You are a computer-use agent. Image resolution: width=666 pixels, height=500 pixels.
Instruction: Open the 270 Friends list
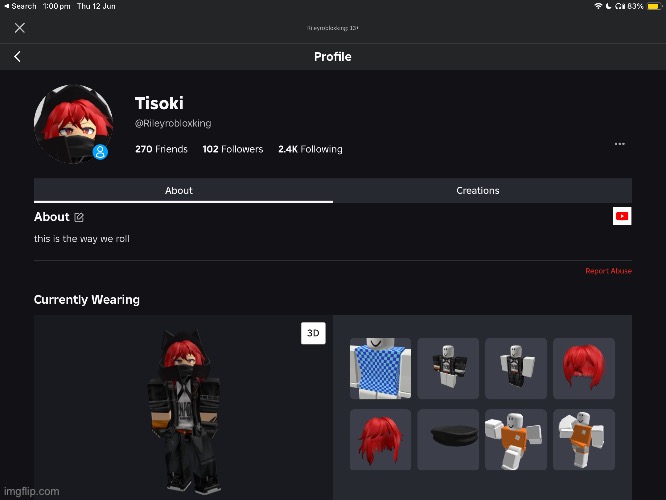tap(161, 149)
